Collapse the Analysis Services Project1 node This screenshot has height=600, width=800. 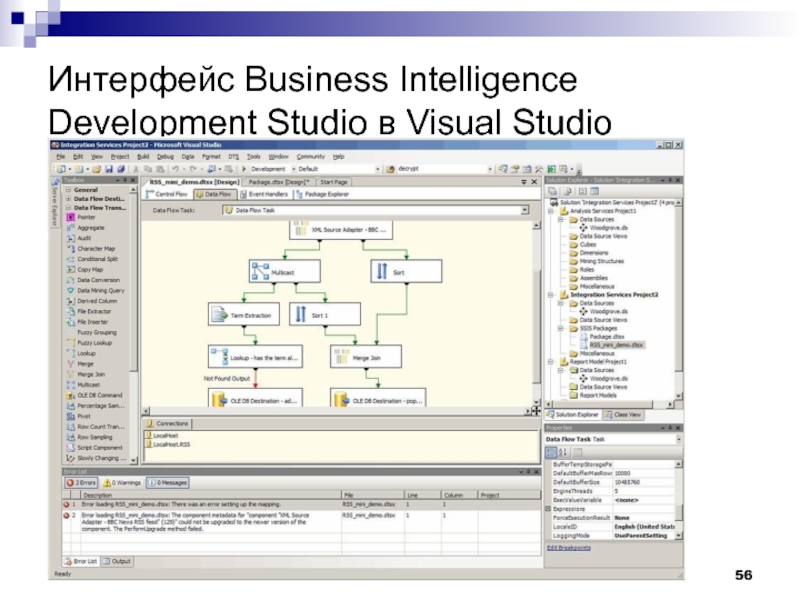point(551,211)
